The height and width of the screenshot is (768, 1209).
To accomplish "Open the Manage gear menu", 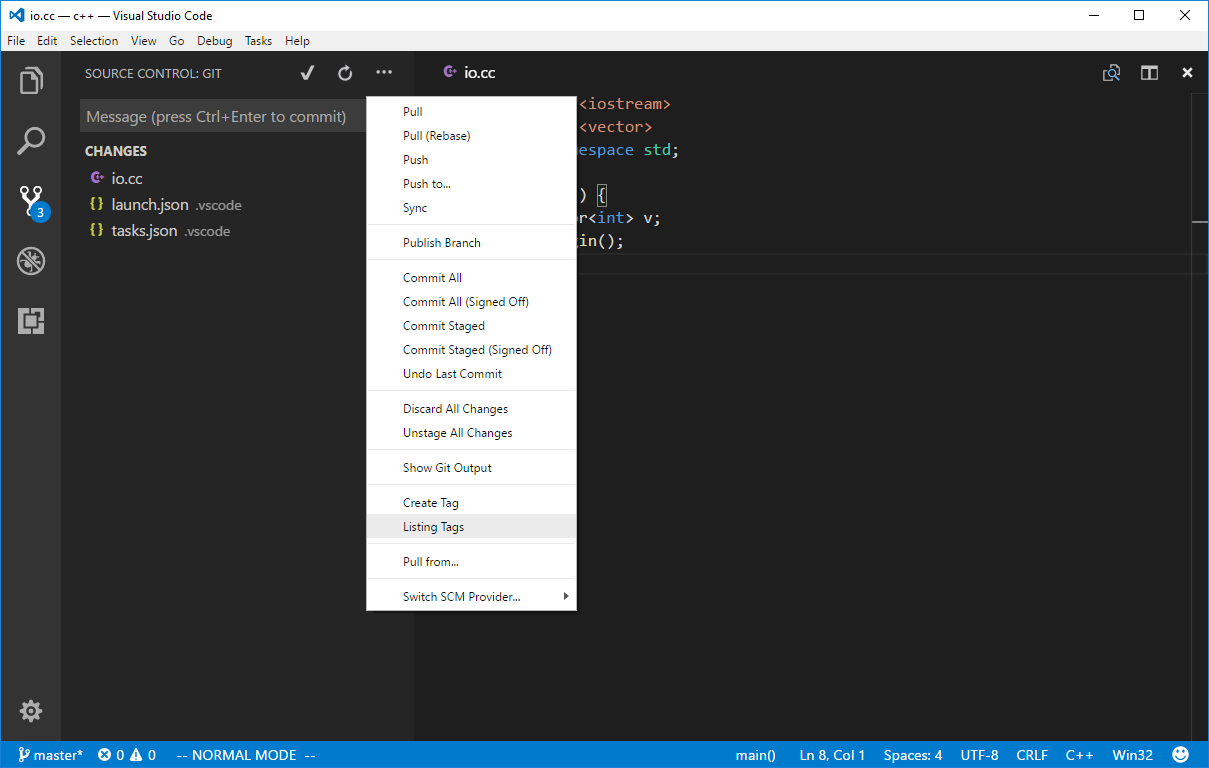I will click(x=31, y=711).
